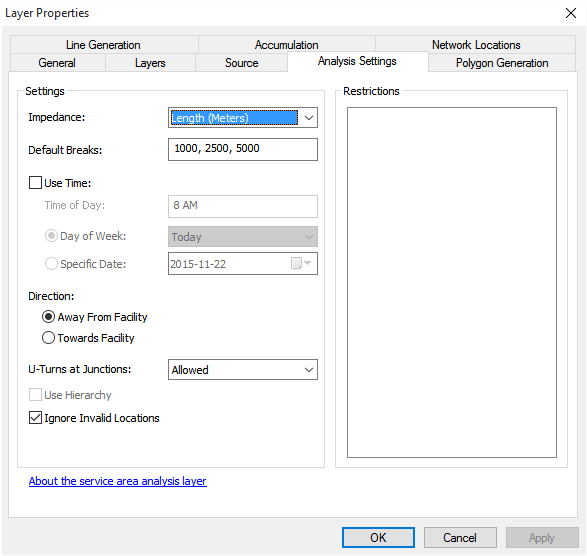The height and width of the screenshot is (556, 587).
Task: Select the Specific Date radio button
Action: [x=51, y=264]
